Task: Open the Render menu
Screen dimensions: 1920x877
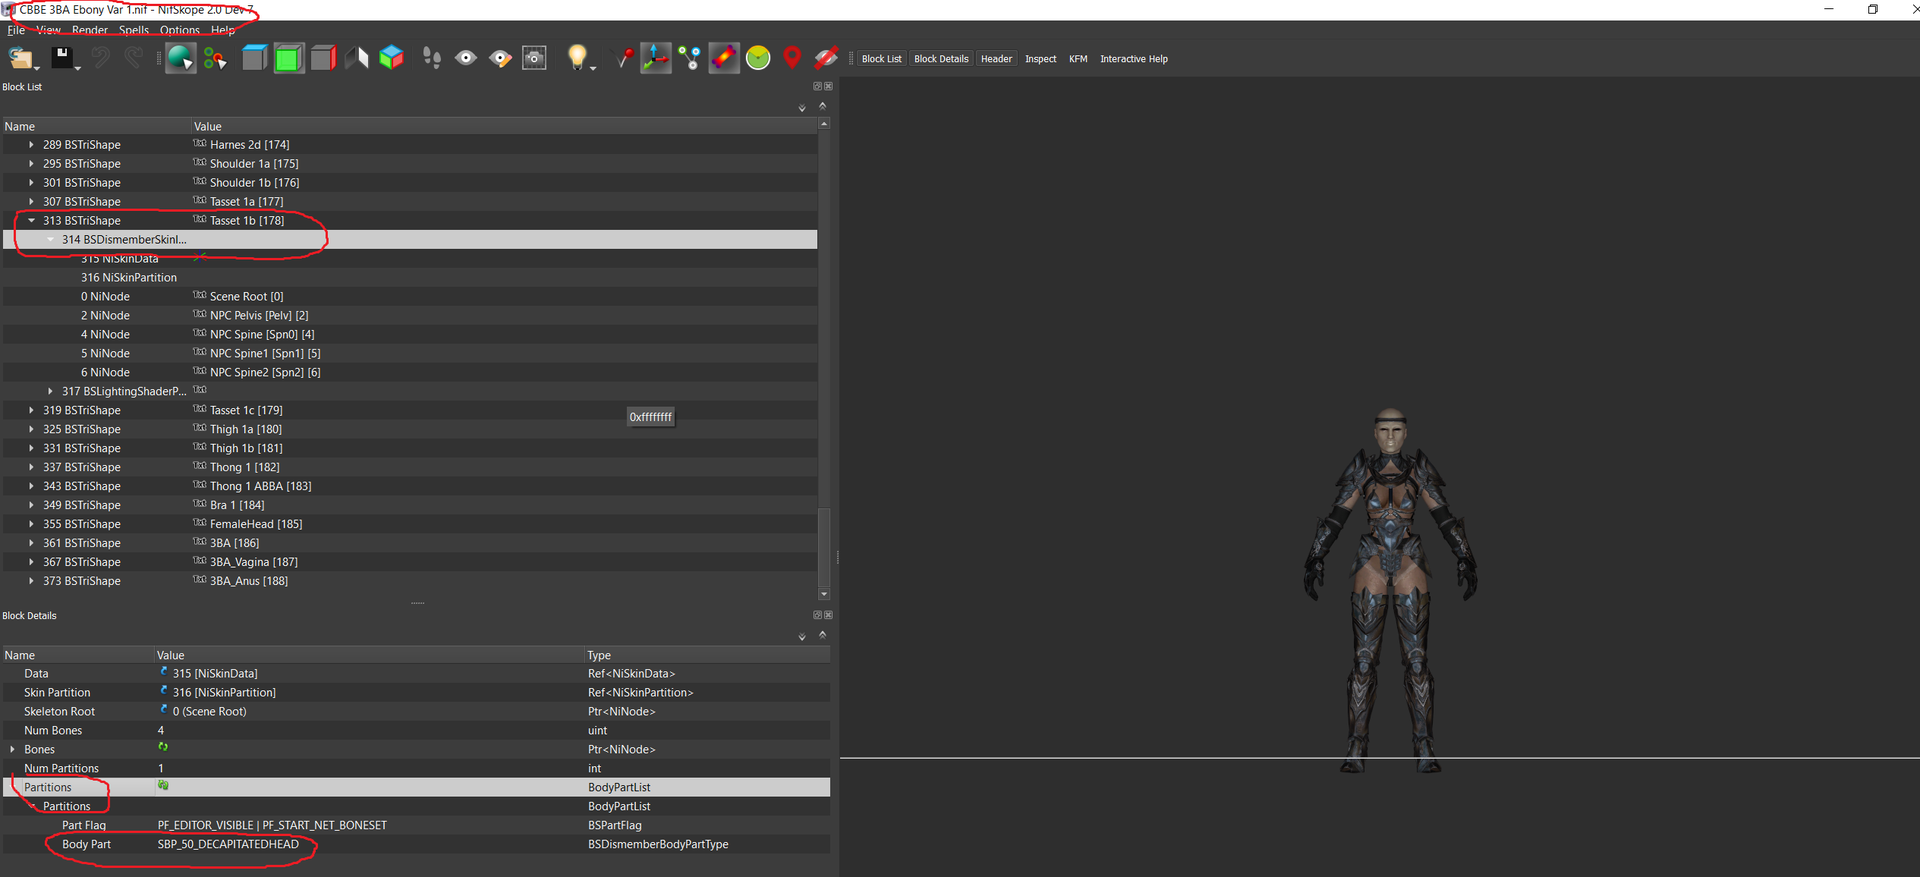Action: [89, 30]
